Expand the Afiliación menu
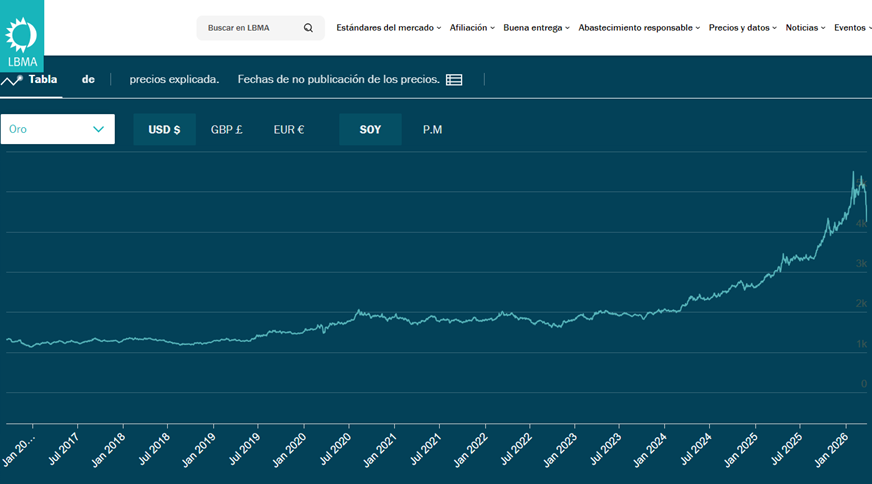The image size is (872, 484). click(472, 28)
